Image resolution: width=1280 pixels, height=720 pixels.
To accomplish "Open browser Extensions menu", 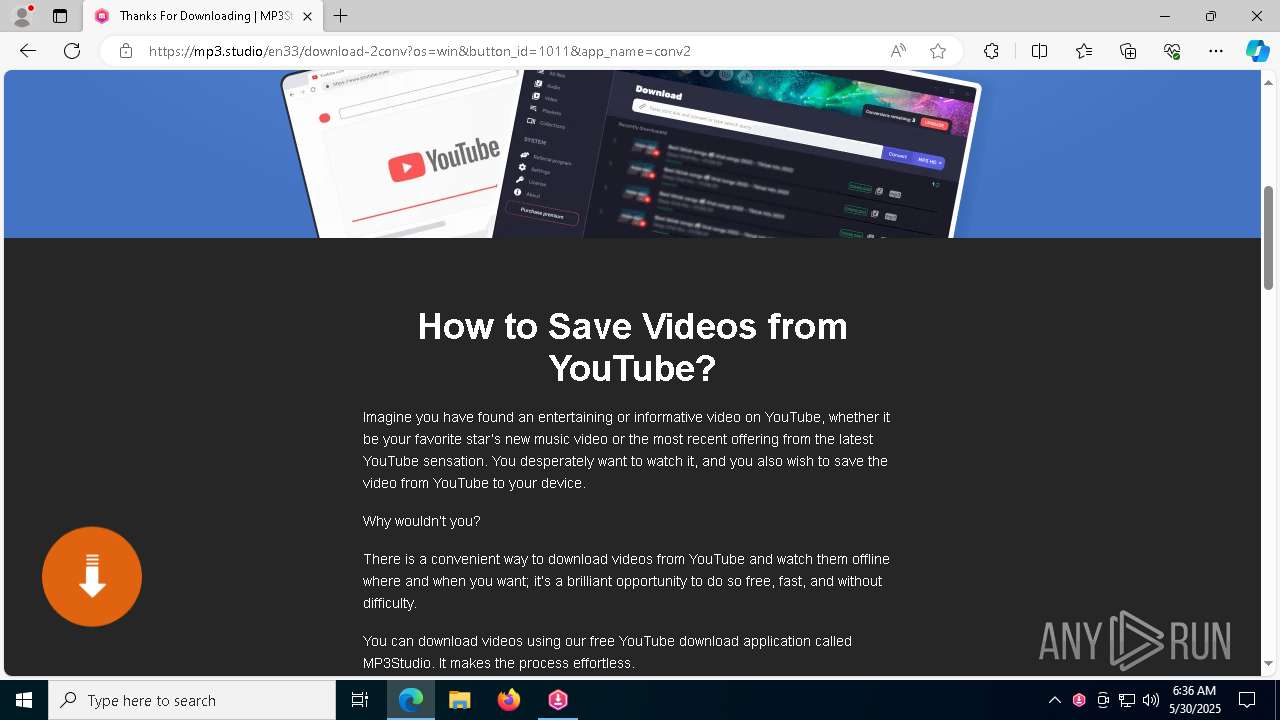I will (991, 51).
